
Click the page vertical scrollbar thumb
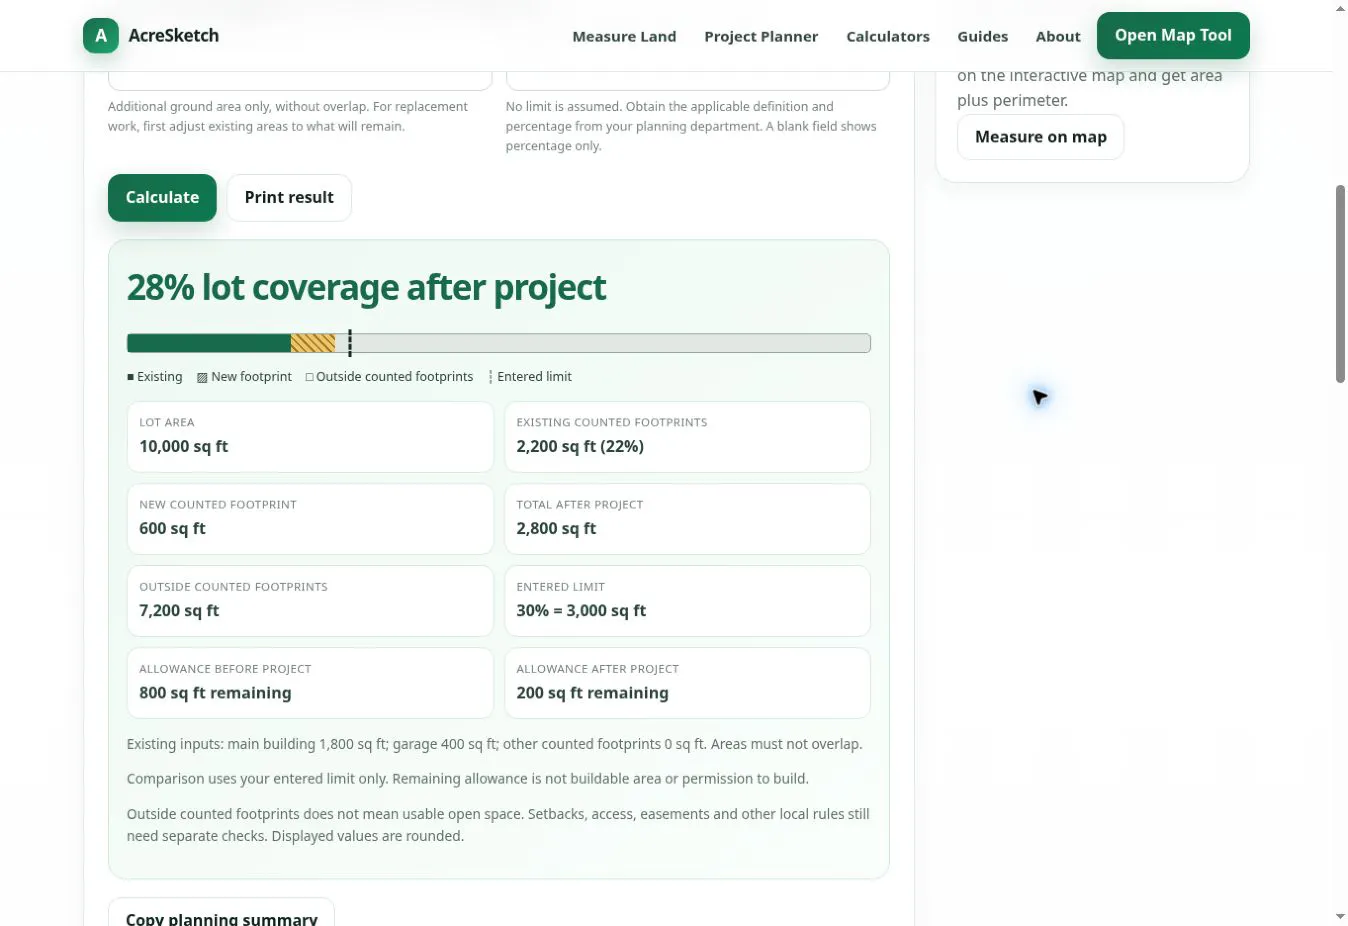1340,284
